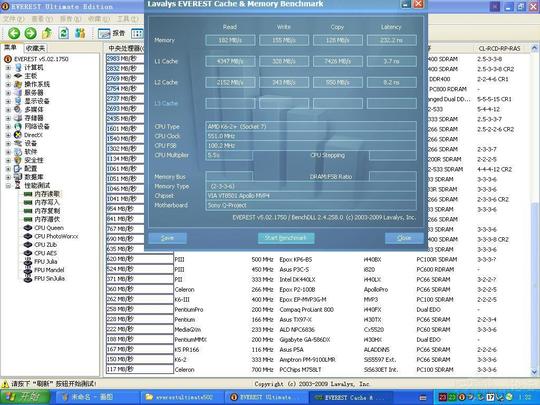The image size is (540, 405).
Task: Click the results list scrollbar up arrow
Action: (x=534, y=49)
